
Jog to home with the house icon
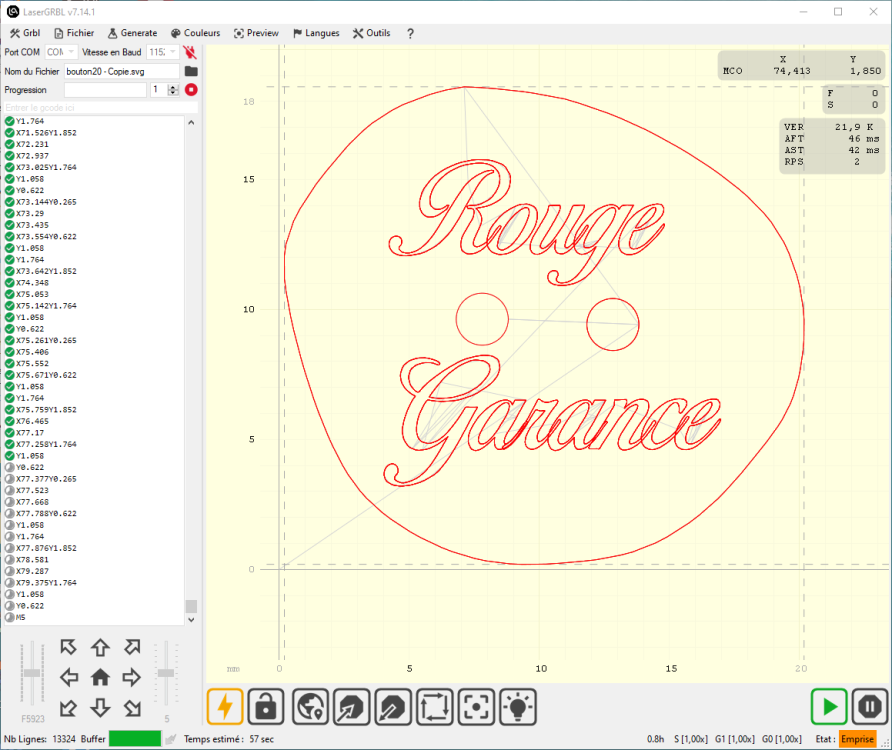click(x=100, y=677)
